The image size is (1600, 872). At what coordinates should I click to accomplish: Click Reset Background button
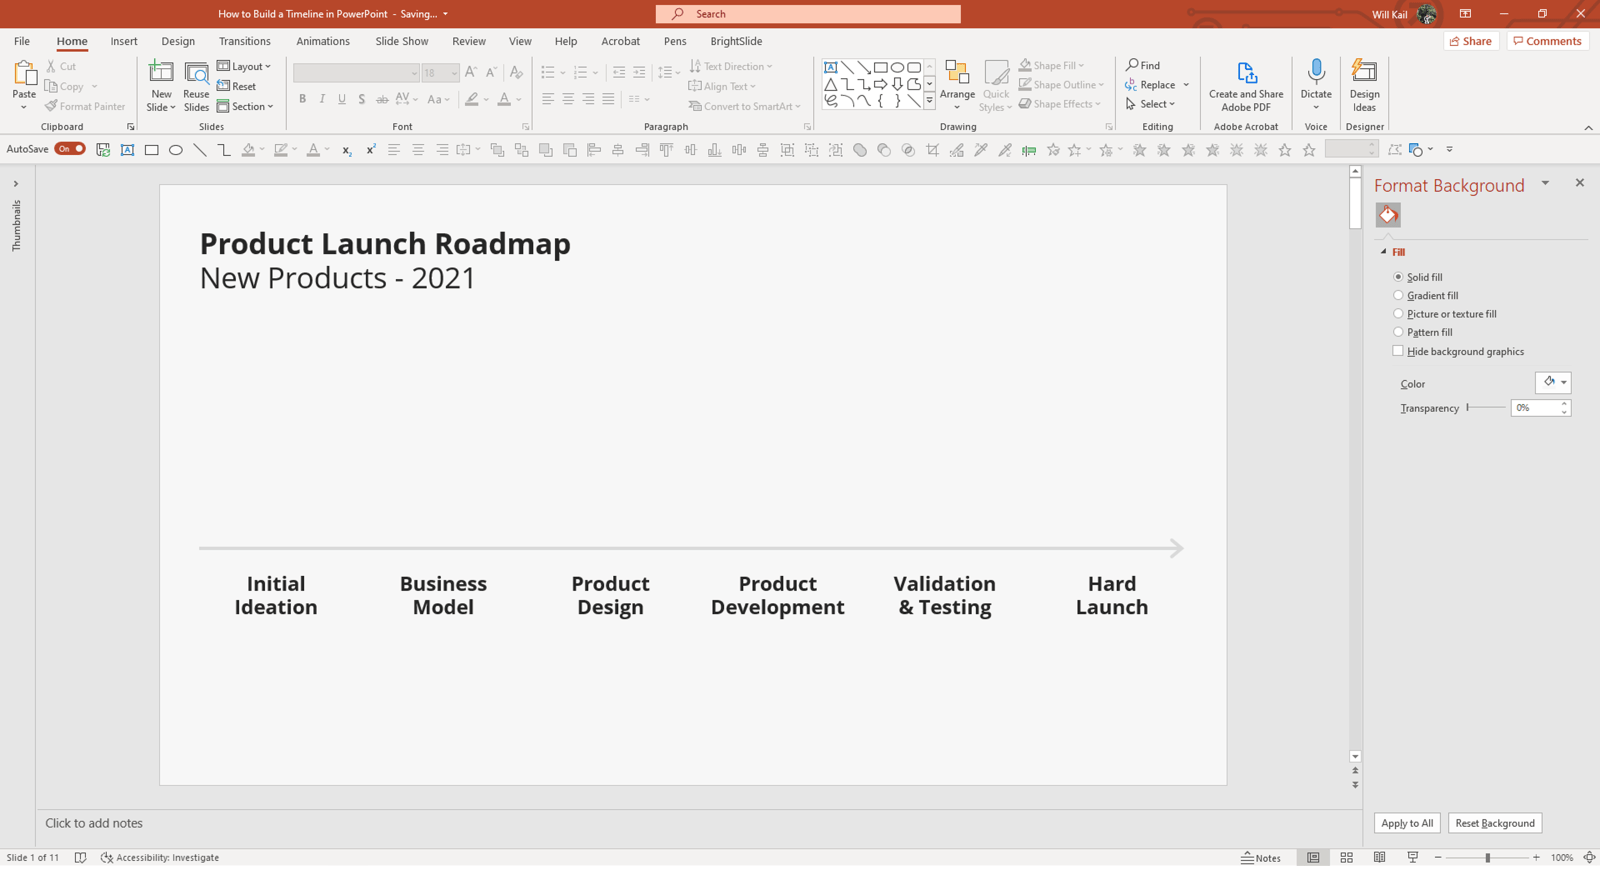tap(1495, 823)
